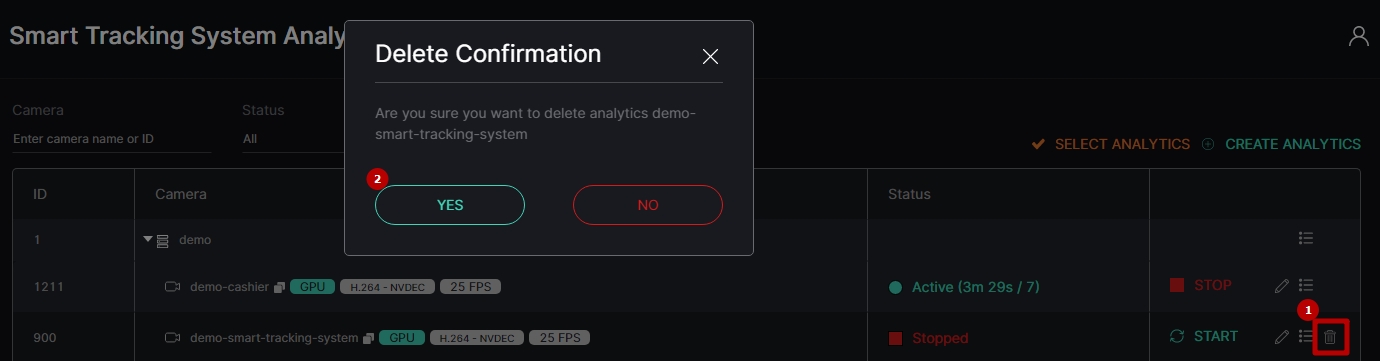Confirm deletion with YES
Screen dimensions: 1380x361
coord(450,205)
